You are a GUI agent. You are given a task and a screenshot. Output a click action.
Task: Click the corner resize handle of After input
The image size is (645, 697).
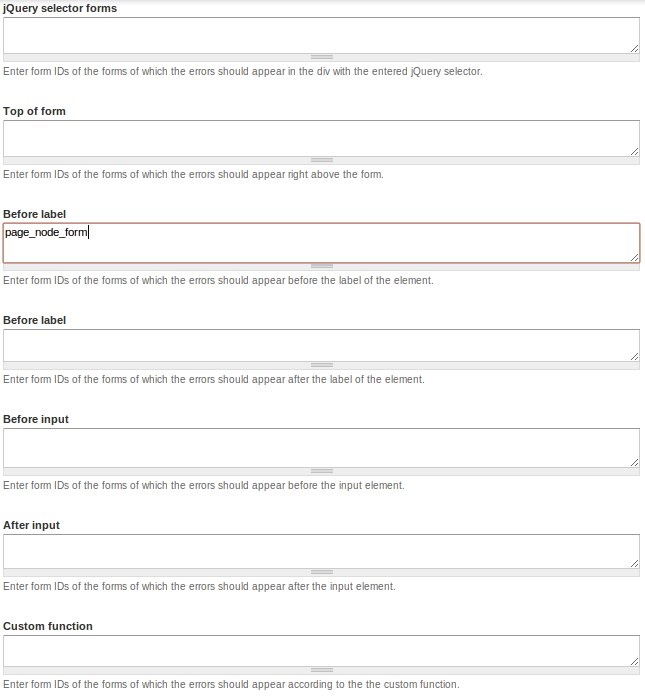(x=635, y=563)
